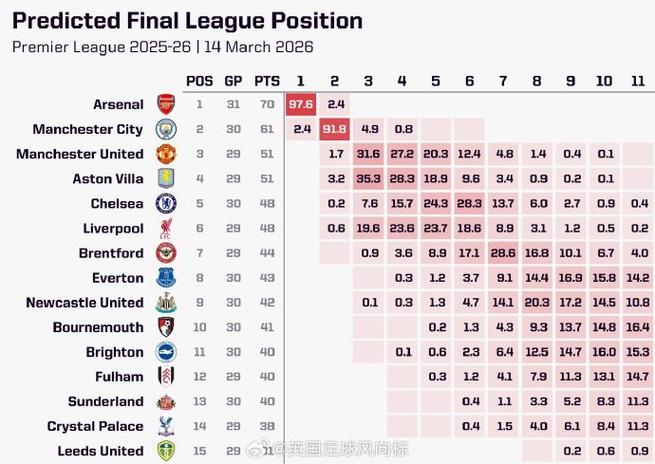Image resolution: width=655 pixels, height=464 pixels.
Task: Select Manchester City's 91.8 probability cell
Action: click(x=335, y=129)
